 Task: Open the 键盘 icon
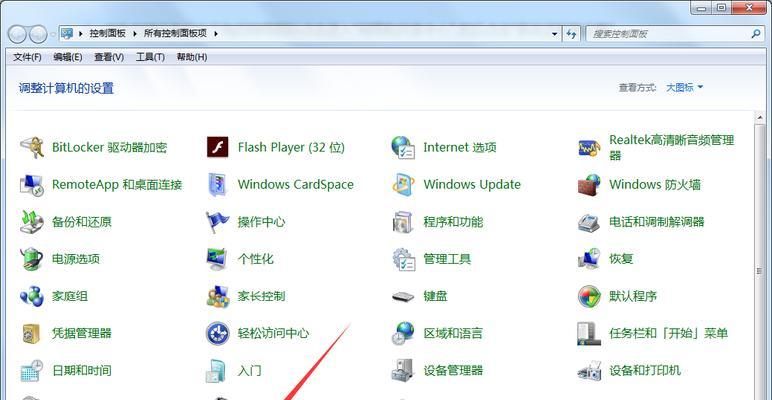(403, 297)
